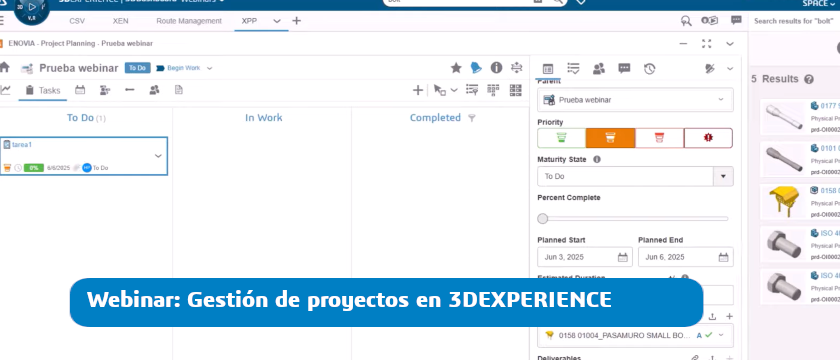Add a new dashboard tab

click(296, 21)
